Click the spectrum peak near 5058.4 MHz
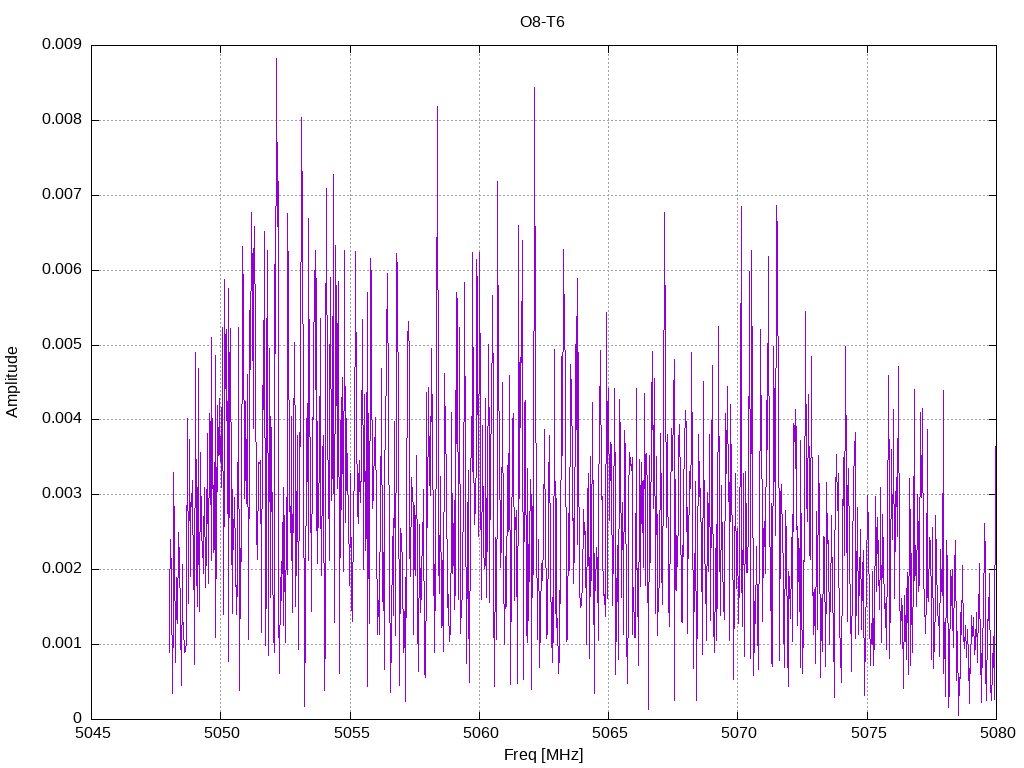 (x=438, y=108)
